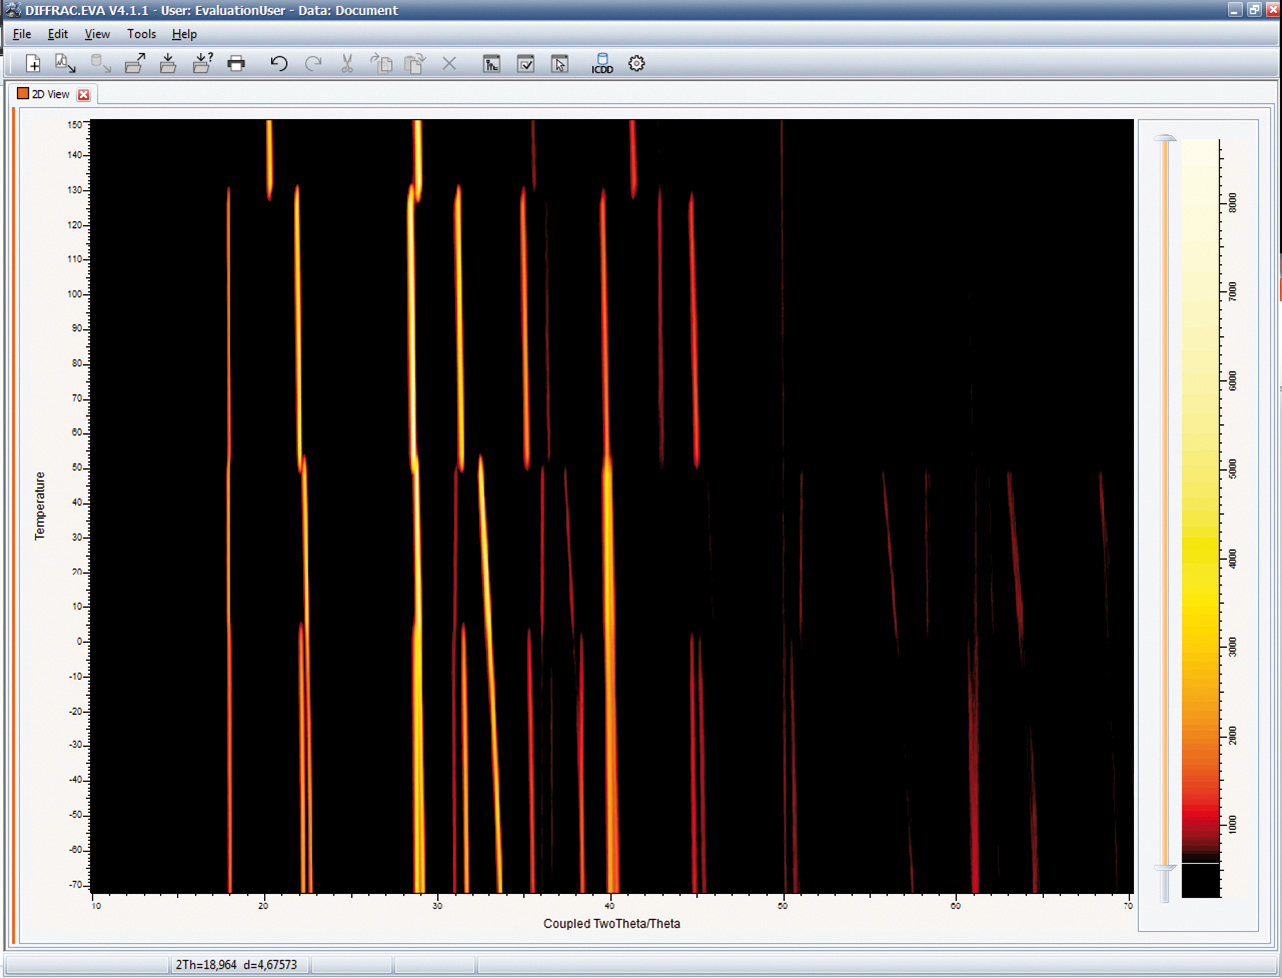Toggle the checkbox panel toolbar icon
The height and width of the screenshot is (978, 1282).
coord(525,64)
